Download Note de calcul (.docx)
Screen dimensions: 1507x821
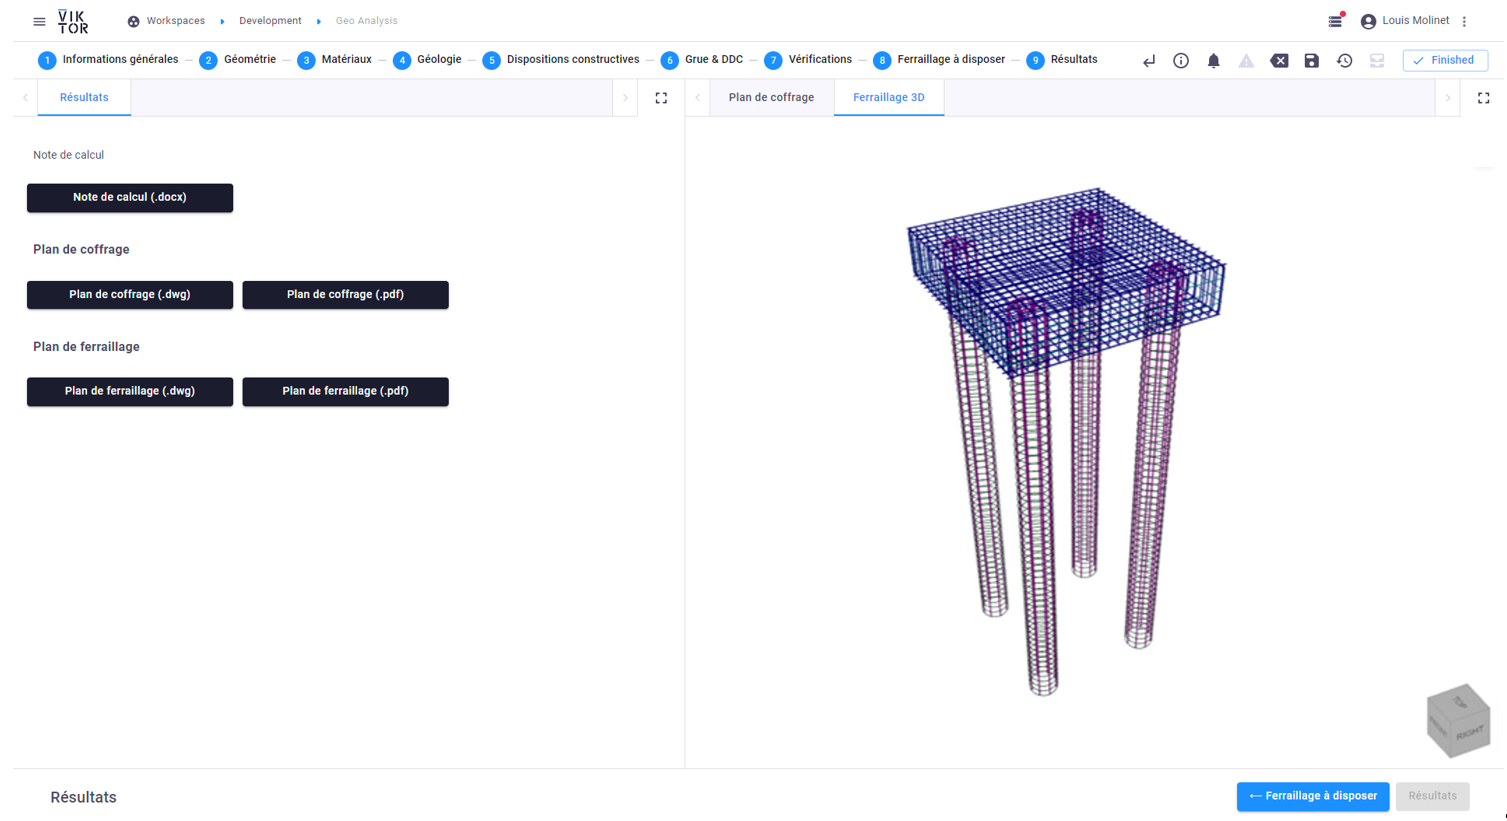tap(129, 198)
